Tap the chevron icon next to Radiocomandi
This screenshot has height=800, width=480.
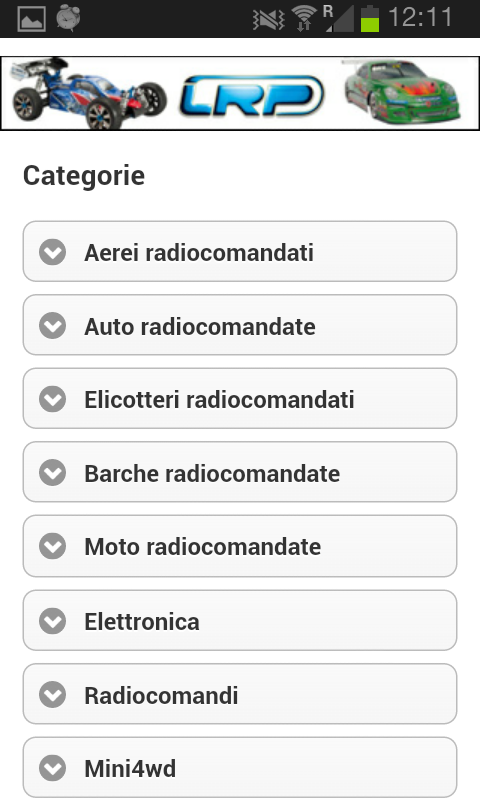coord(53,694)
